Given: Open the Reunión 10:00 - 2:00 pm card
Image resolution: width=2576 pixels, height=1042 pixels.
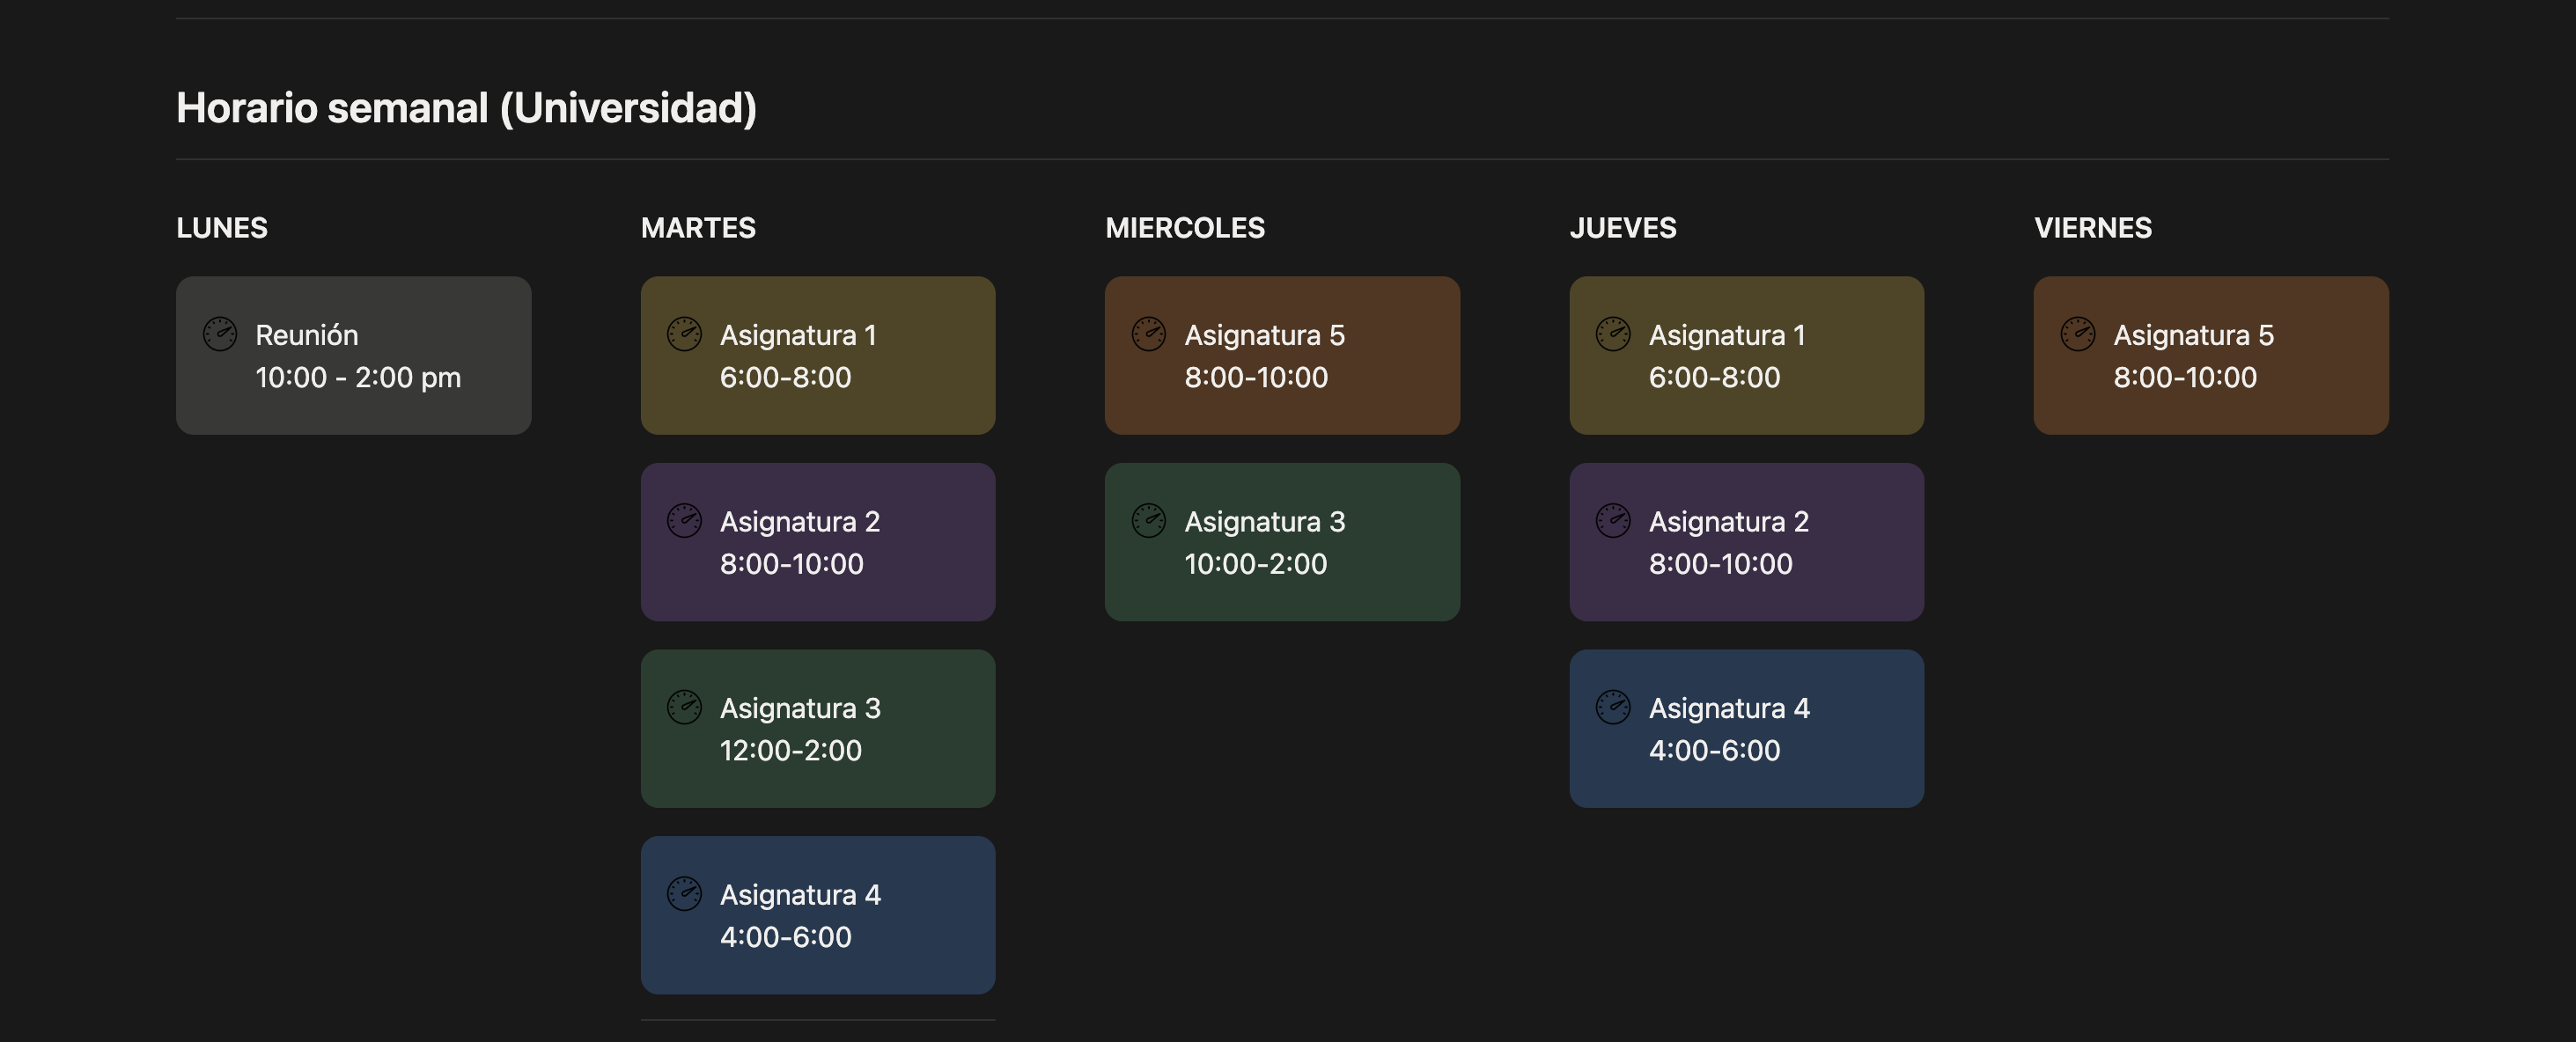Looking at the screenshot, I should pyautogui.click(x=354, y=355).
